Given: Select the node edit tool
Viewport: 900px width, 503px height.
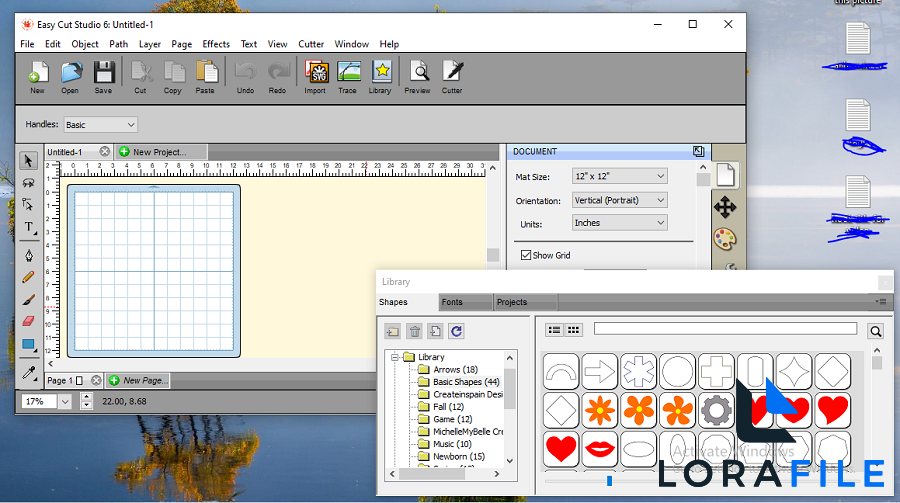Looking at the screenshot, I should [x=28, y=204].
